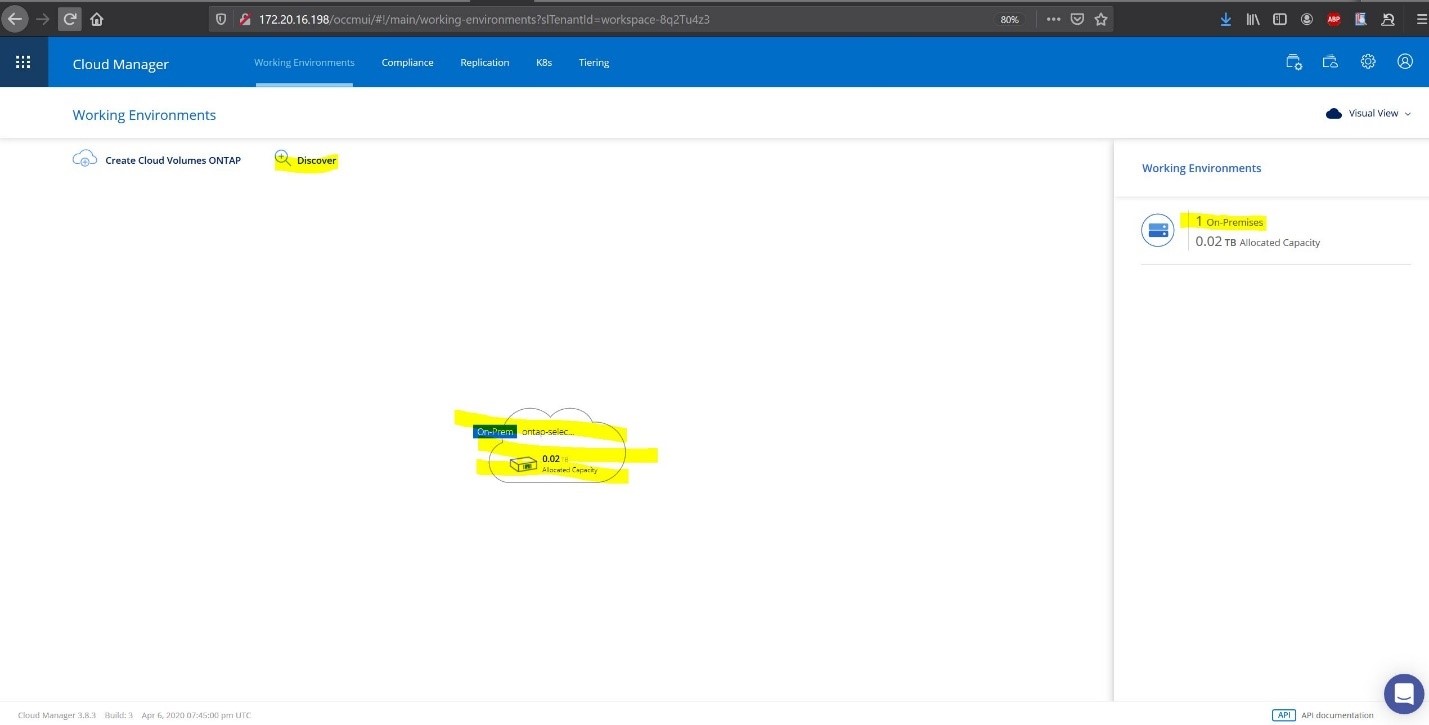Viewport: 1429px width, 725px height.
Task: Select the Working Environments tab
Action: (304, 63)
